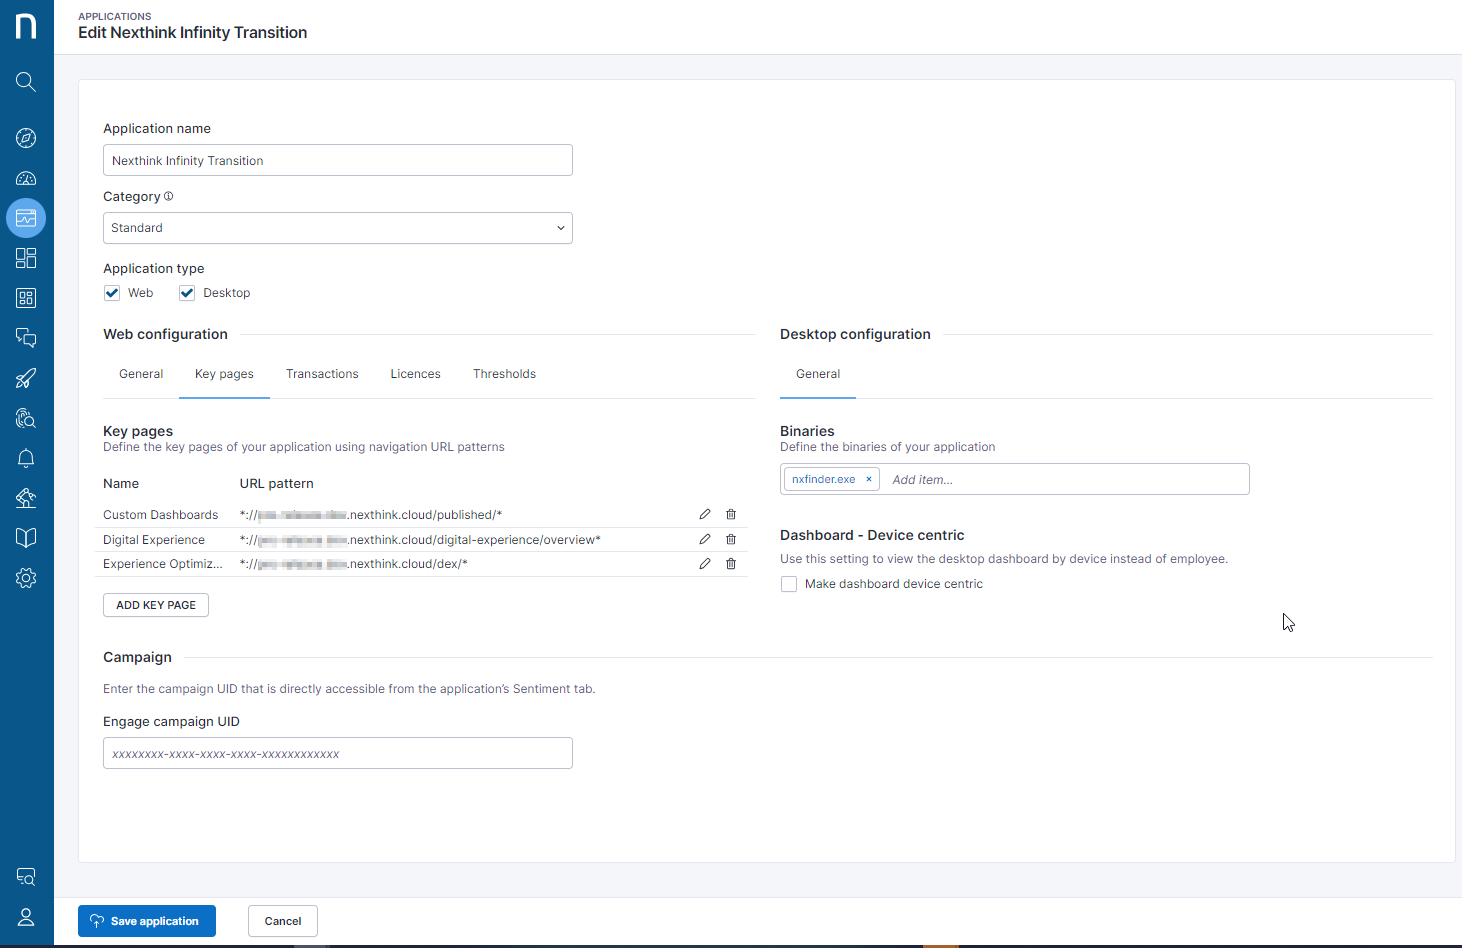Viewport: 1462px width, 948px height.
Task: Select the Key pages tab
Action: pos(224,374)
